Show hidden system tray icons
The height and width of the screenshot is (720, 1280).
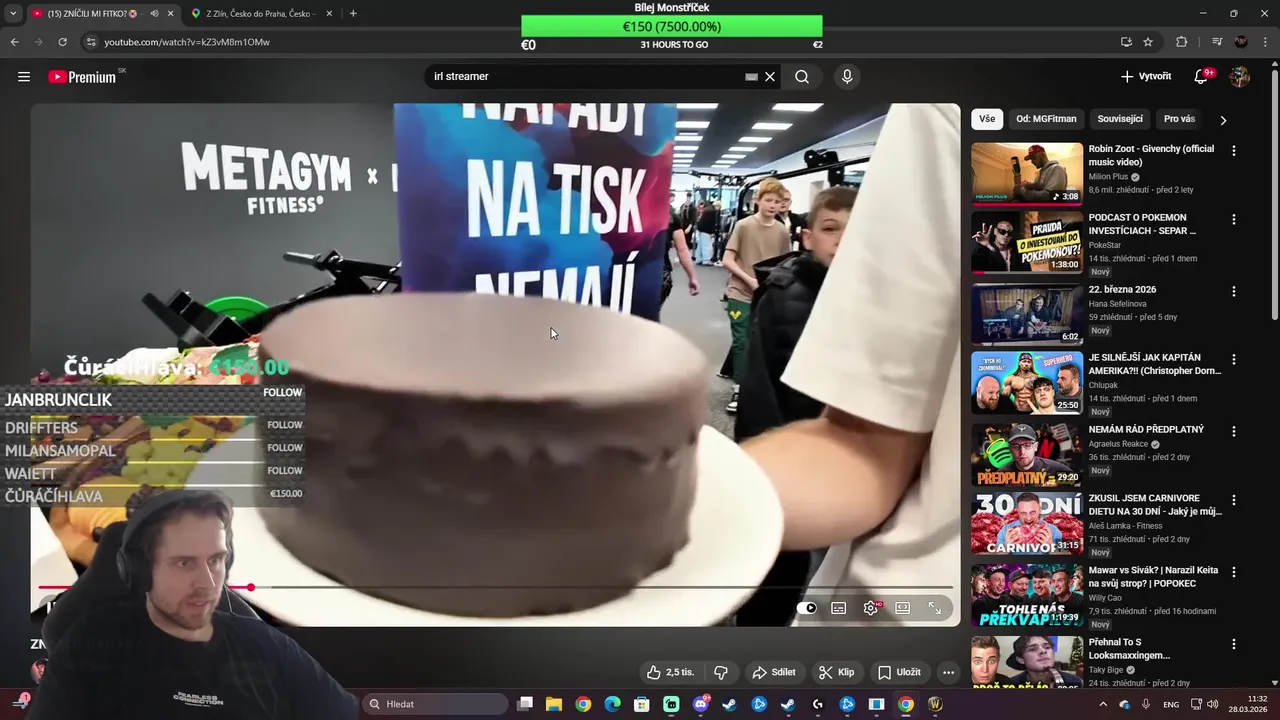click(x=1103, y=704)
